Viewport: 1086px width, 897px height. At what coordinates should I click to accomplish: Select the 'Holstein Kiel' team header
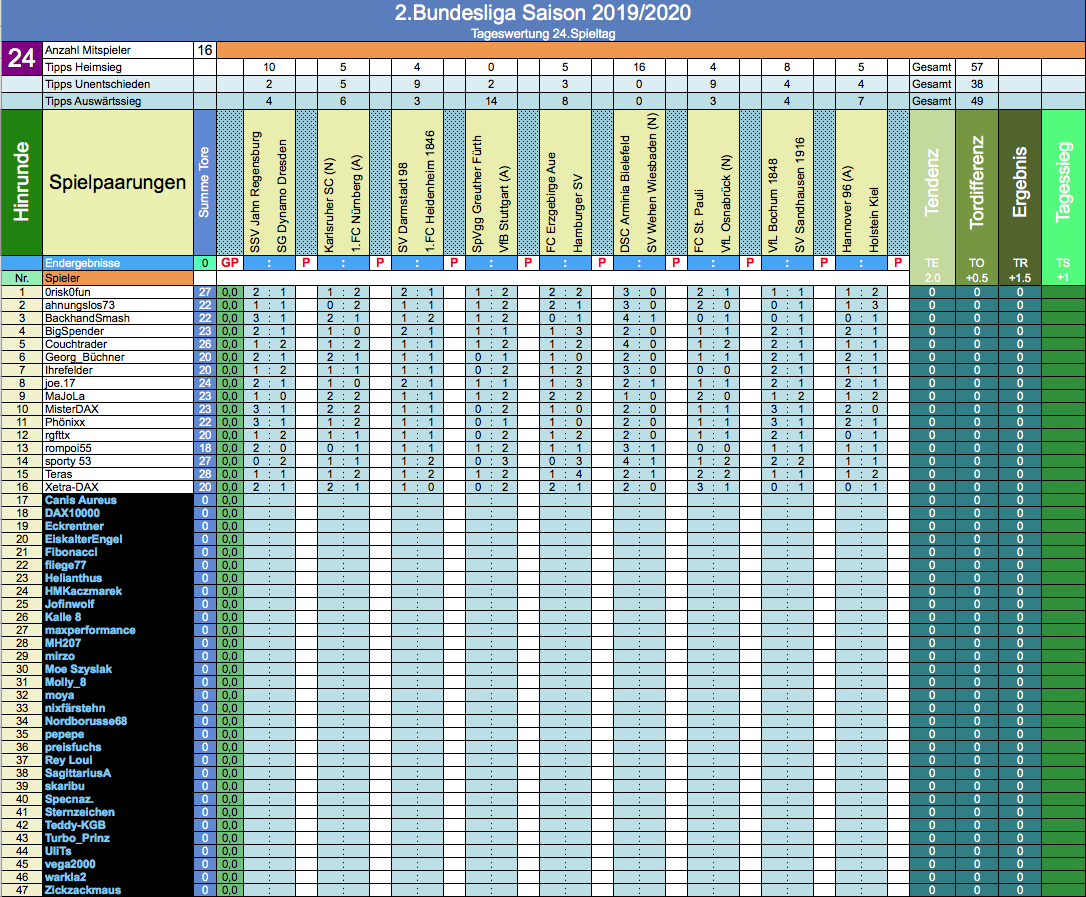point(873,220)
